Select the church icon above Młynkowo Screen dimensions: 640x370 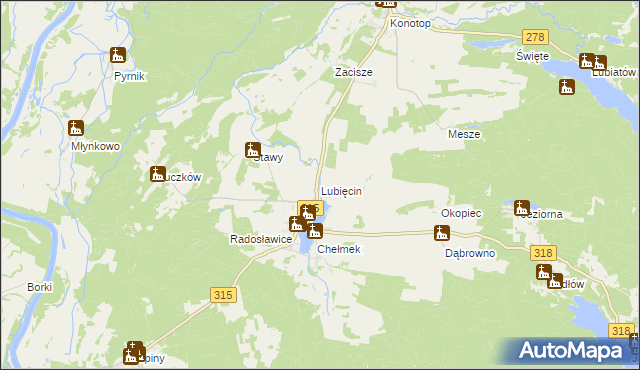click(x=76, y=128)
